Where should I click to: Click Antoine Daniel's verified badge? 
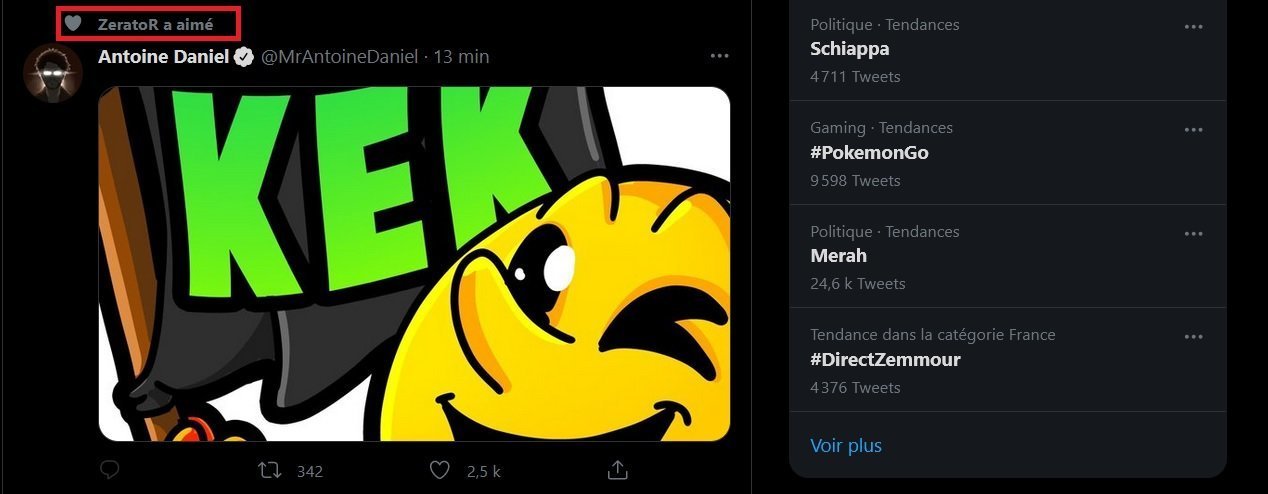pyautogui.click(x=243, y=57)
